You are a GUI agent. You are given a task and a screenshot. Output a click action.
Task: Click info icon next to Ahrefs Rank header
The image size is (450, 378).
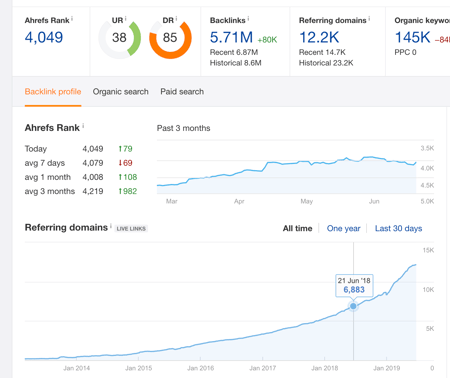[x=72, y=18]
